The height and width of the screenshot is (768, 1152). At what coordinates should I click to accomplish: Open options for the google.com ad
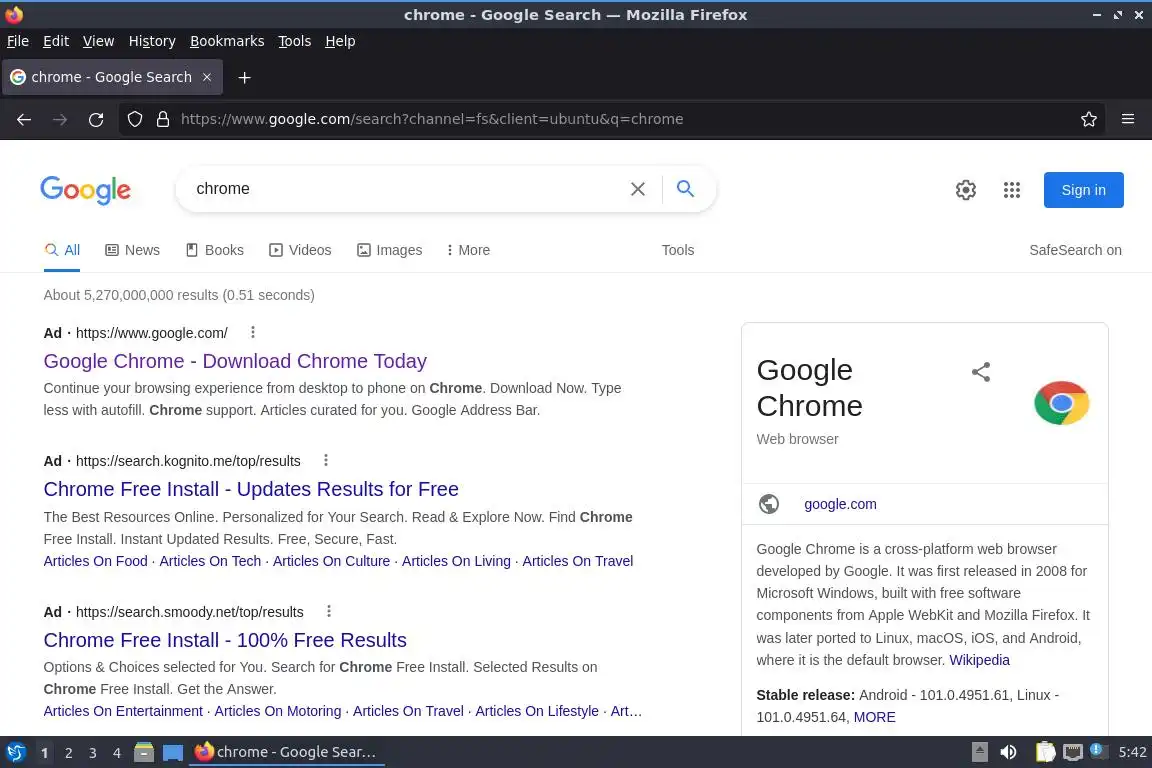(x=253, y=332)
